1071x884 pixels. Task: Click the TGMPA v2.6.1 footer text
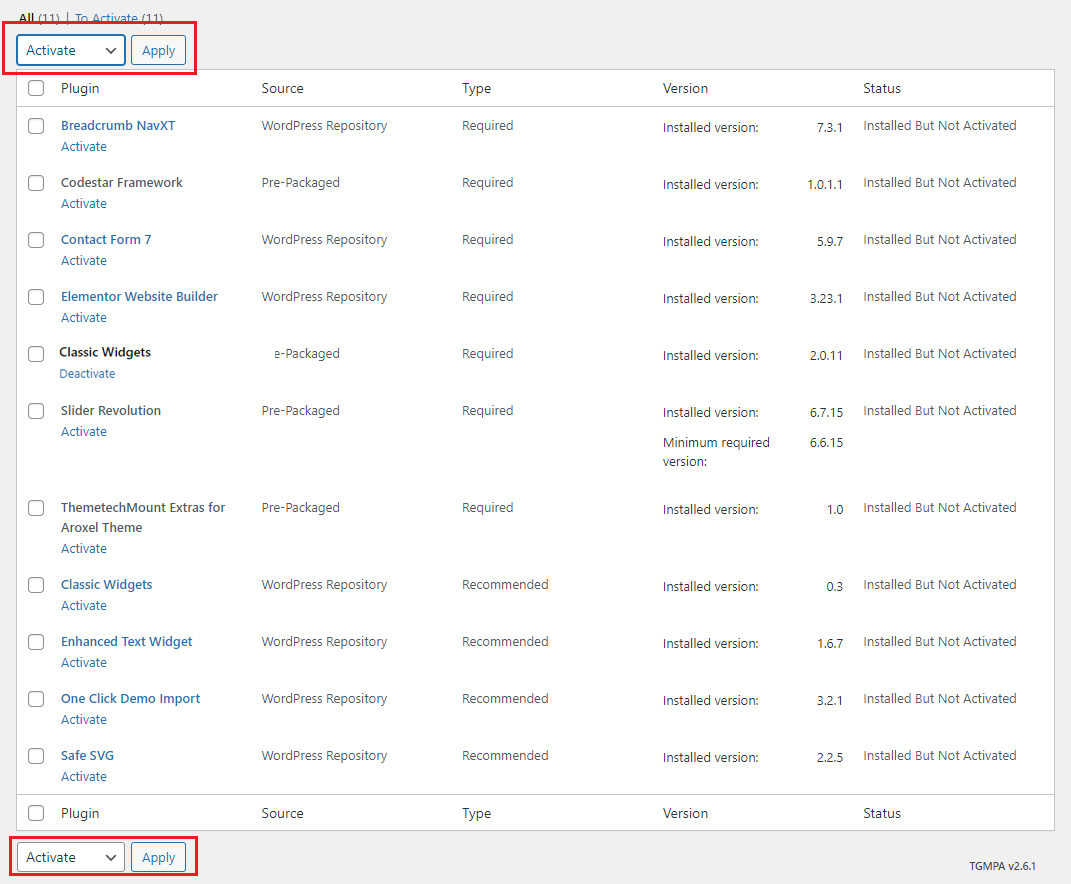point(1002,866)
